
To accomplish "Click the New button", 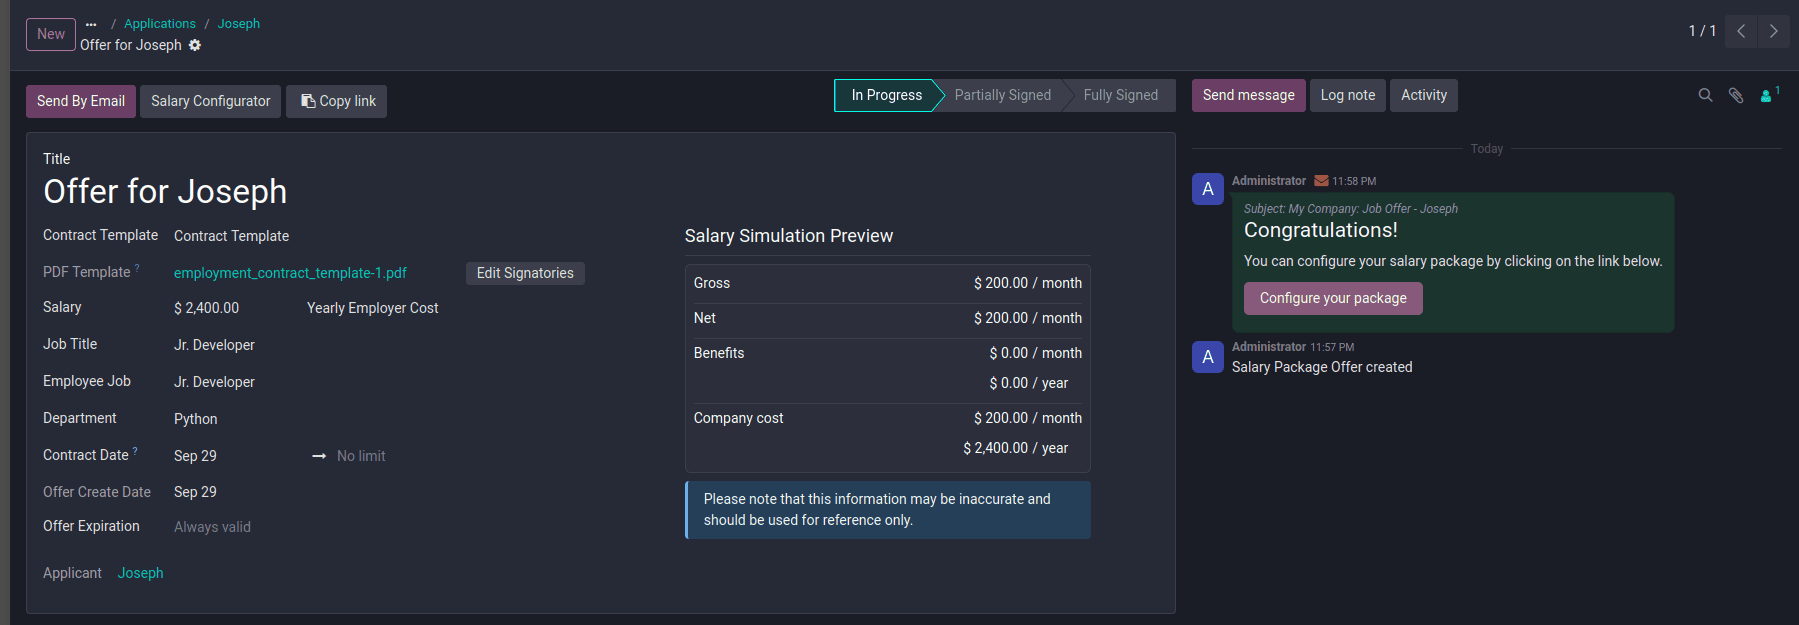I will (x=51, y=34).
